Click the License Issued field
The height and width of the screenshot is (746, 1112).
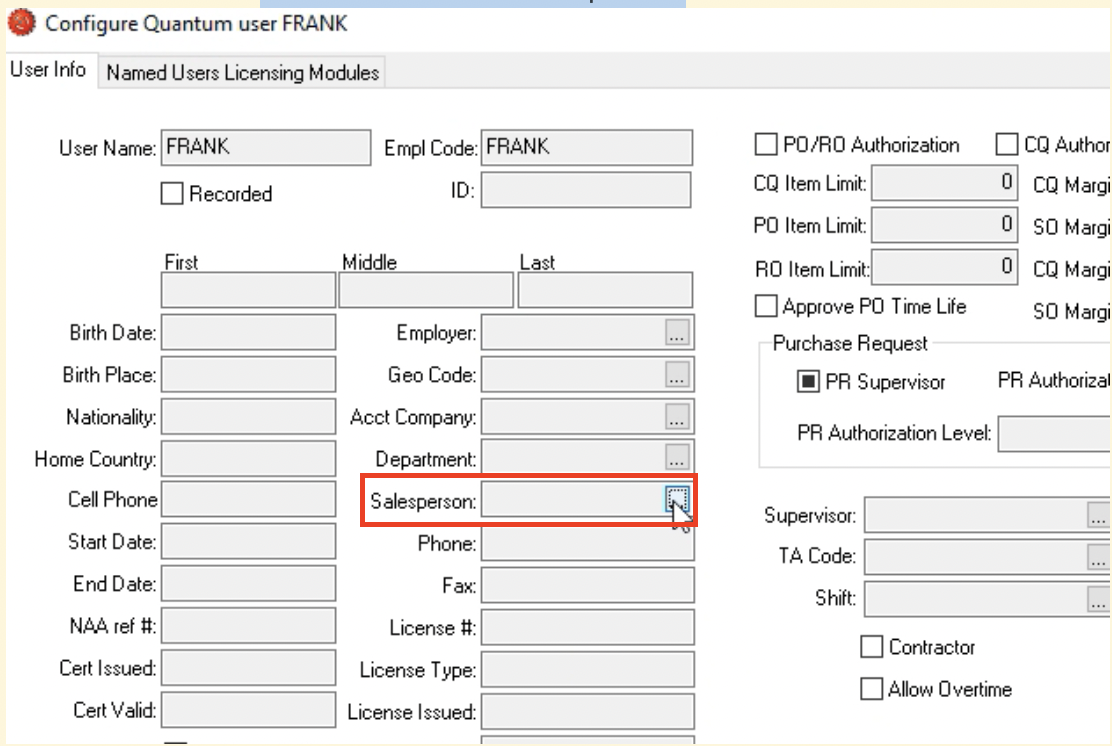click(587, 711)
